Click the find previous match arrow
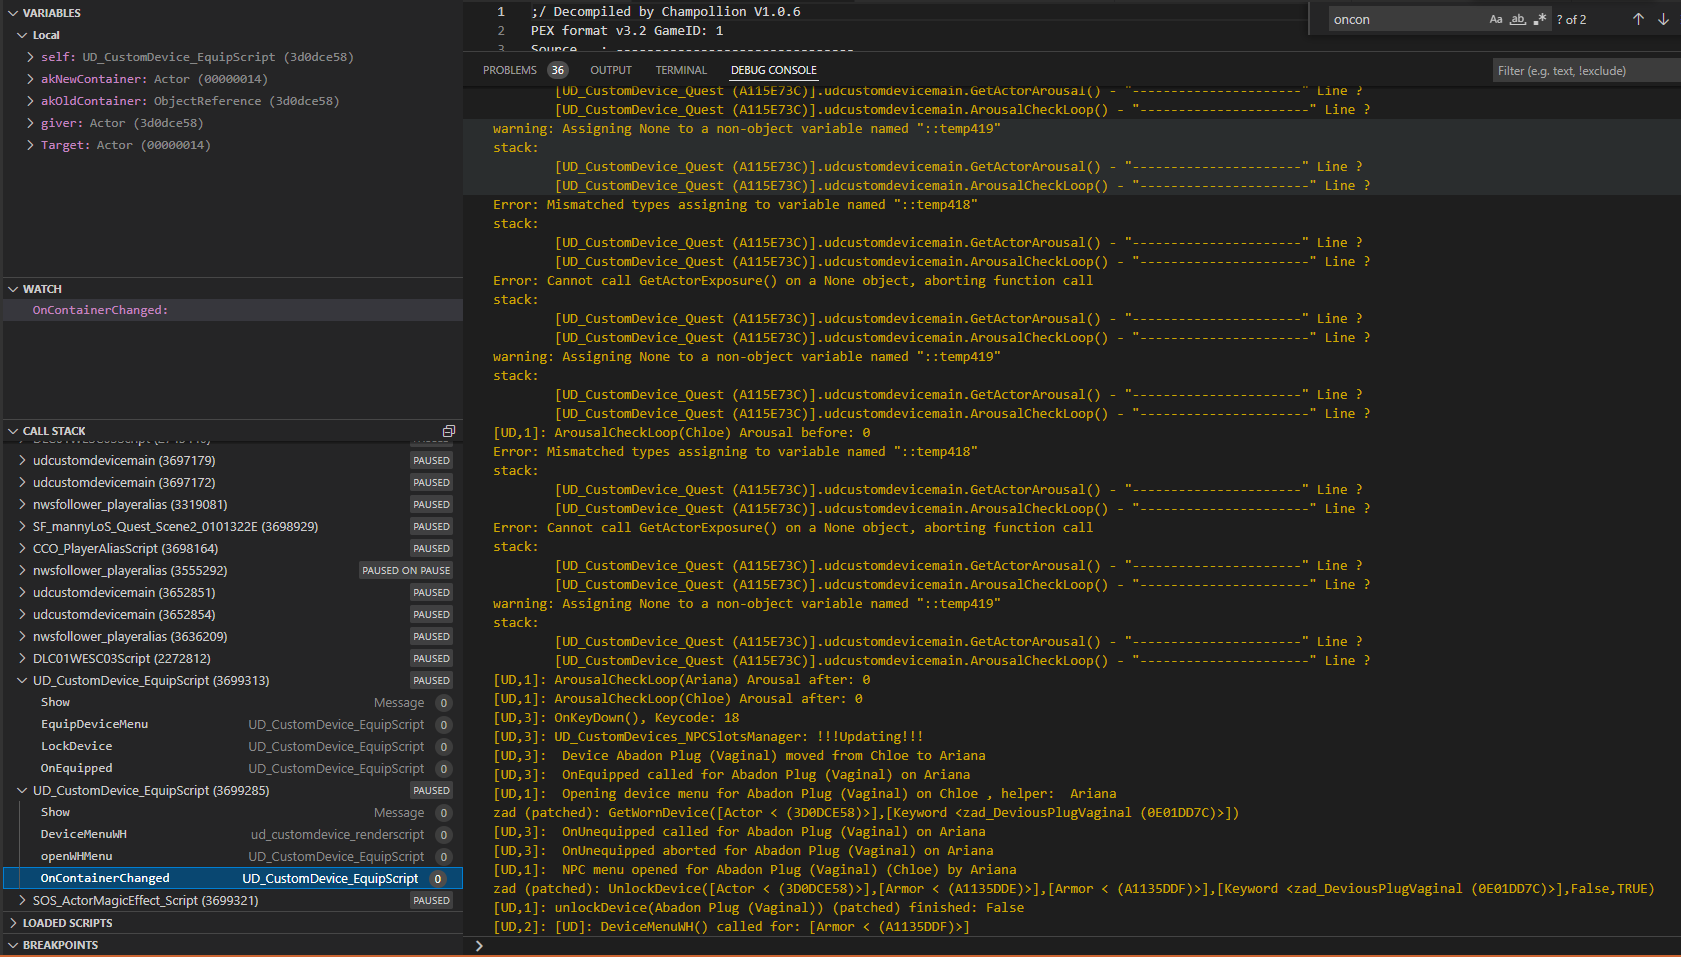Screen dimensions: 1681x957 click(x=1639, y=19)
